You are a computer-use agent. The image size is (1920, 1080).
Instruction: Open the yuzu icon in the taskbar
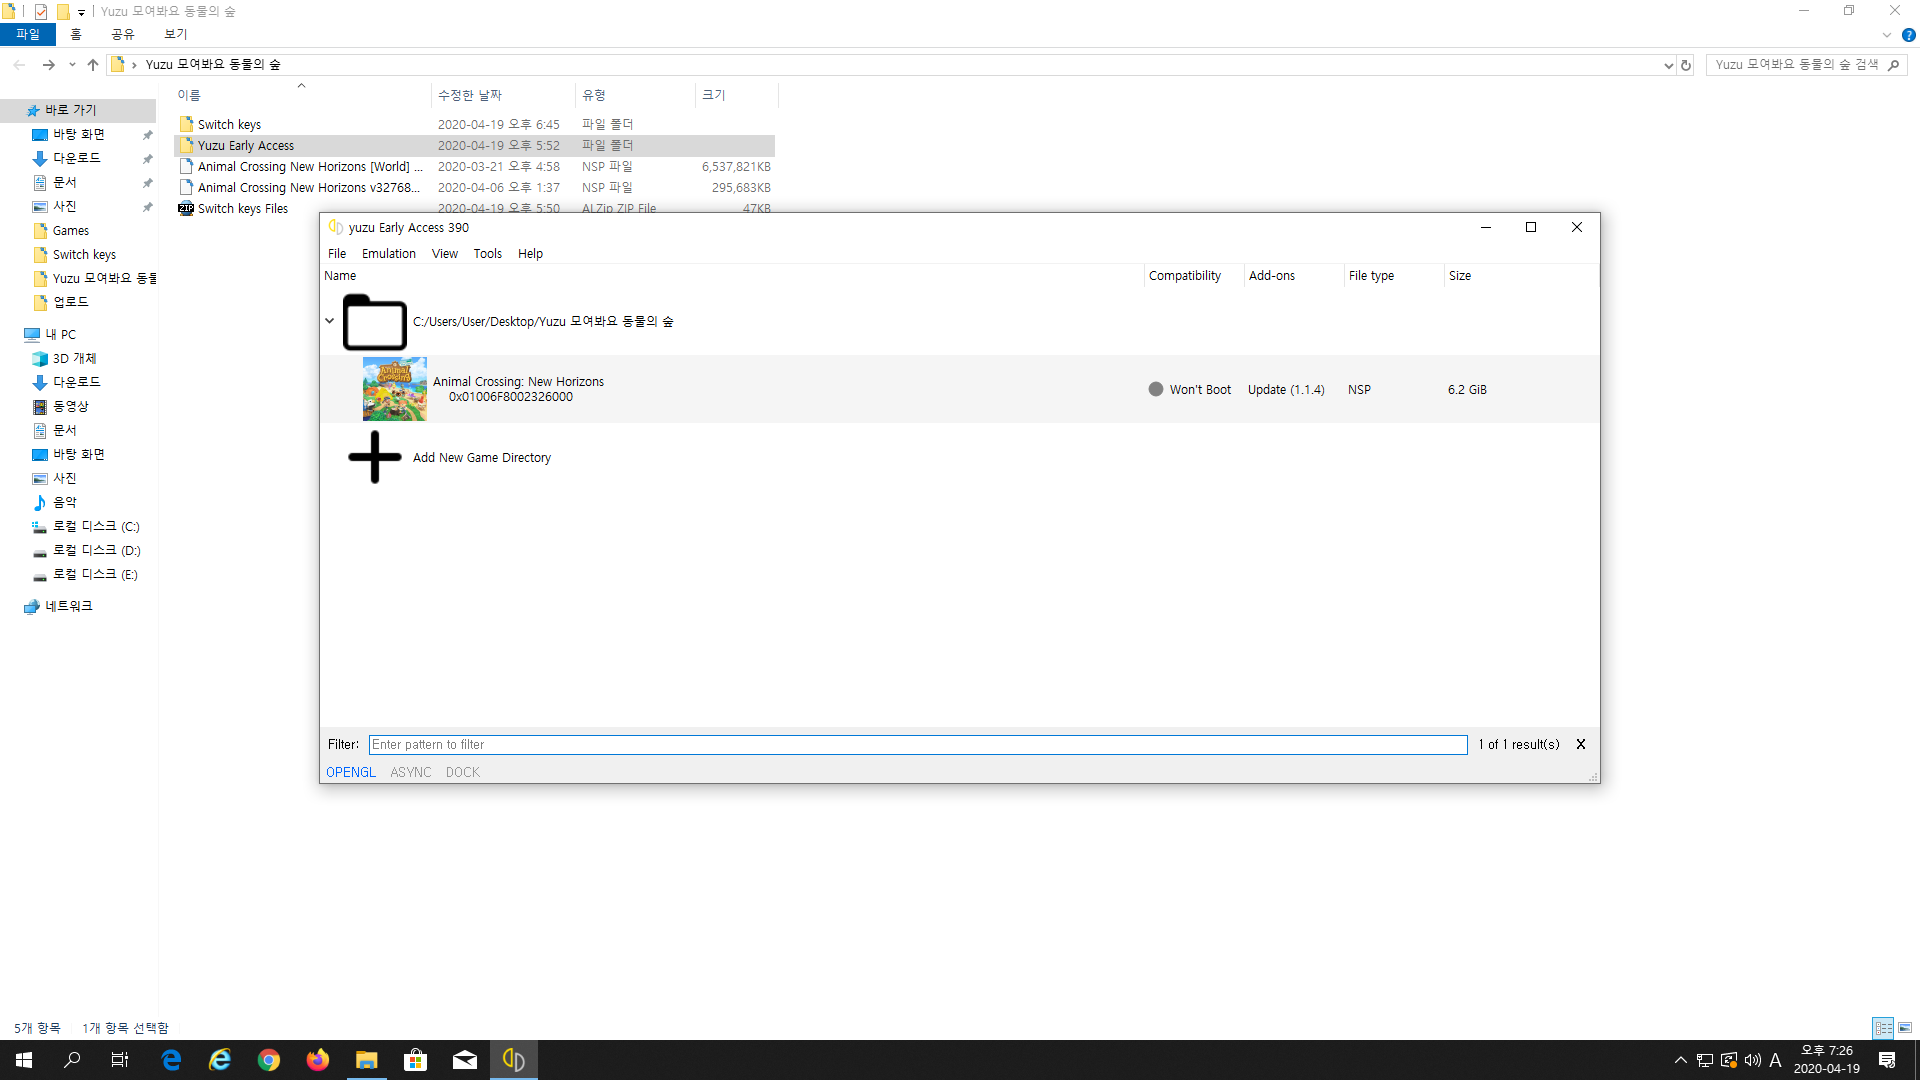[514, 1060]
